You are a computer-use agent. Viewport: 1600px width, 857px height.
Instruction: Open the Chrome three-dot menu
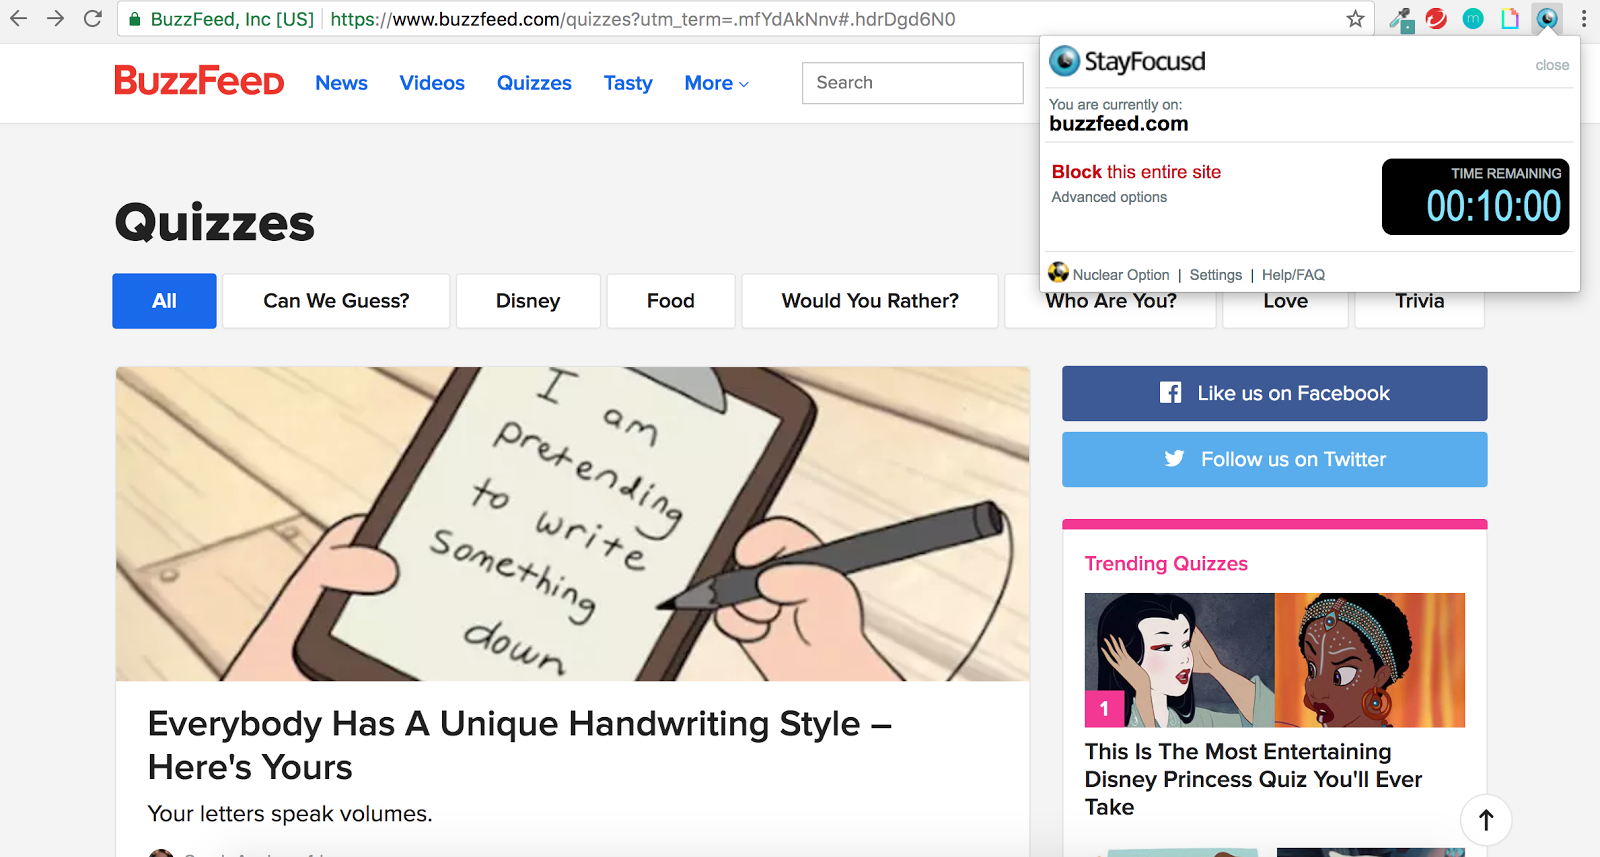[x=1584, y=18]
